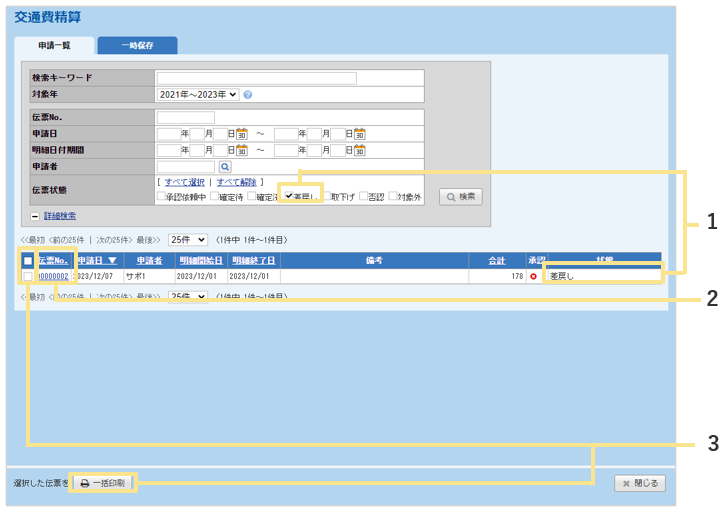
Task: Collapse the 詳細検索 section with minus icon
Action: pyautogui.click(x=35, y=216)
